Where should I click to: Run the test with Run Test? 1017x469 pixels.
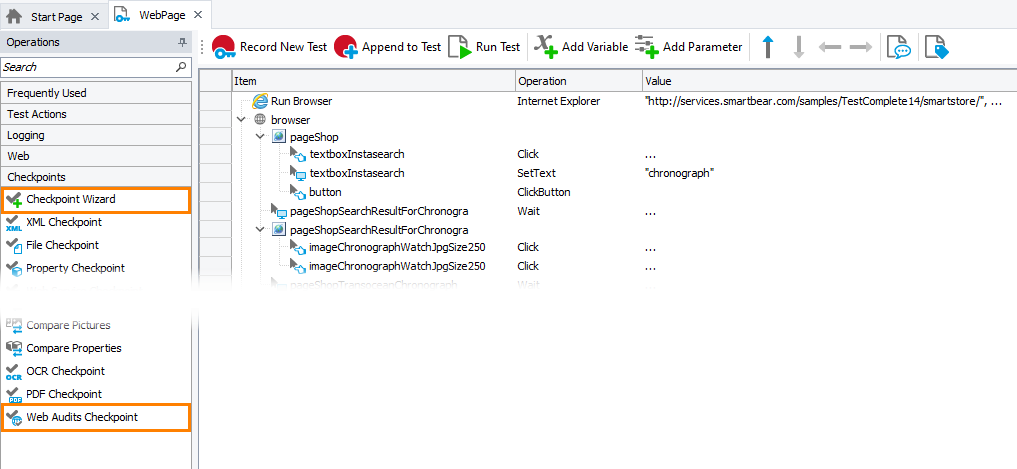[485, 47]
